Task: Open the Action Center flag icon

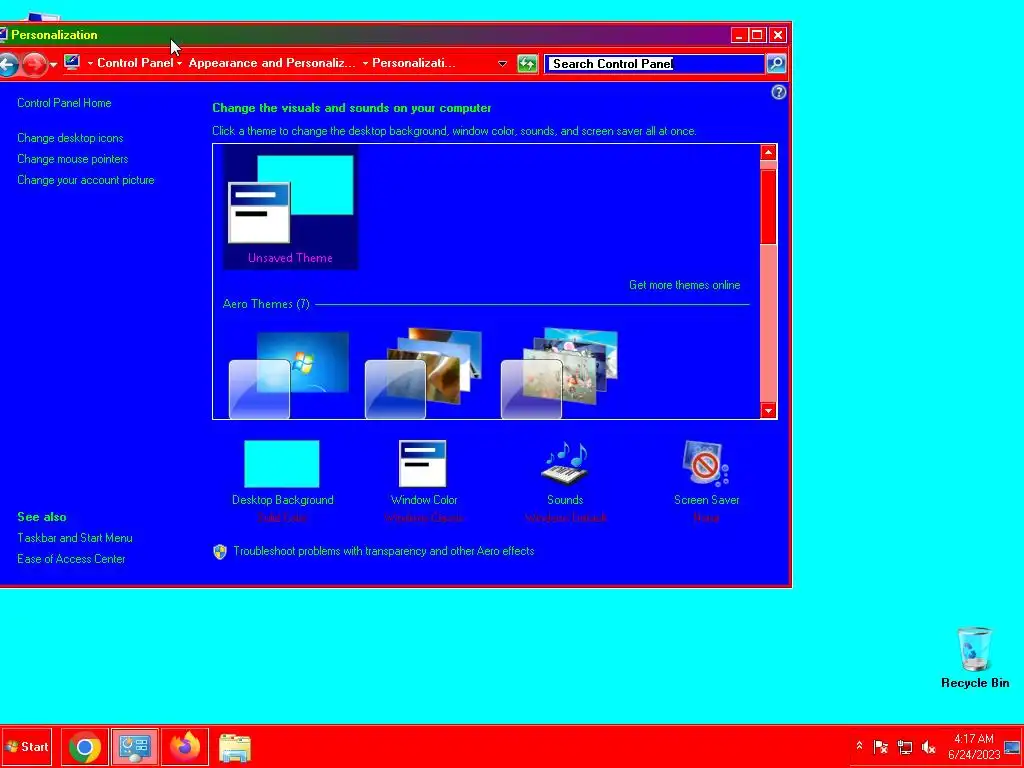Action: (880, 746)
